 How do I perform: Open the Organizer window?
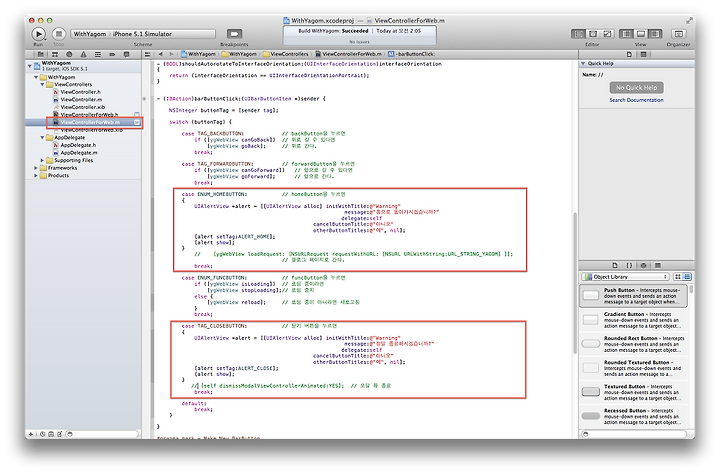[x=678, y=34]
